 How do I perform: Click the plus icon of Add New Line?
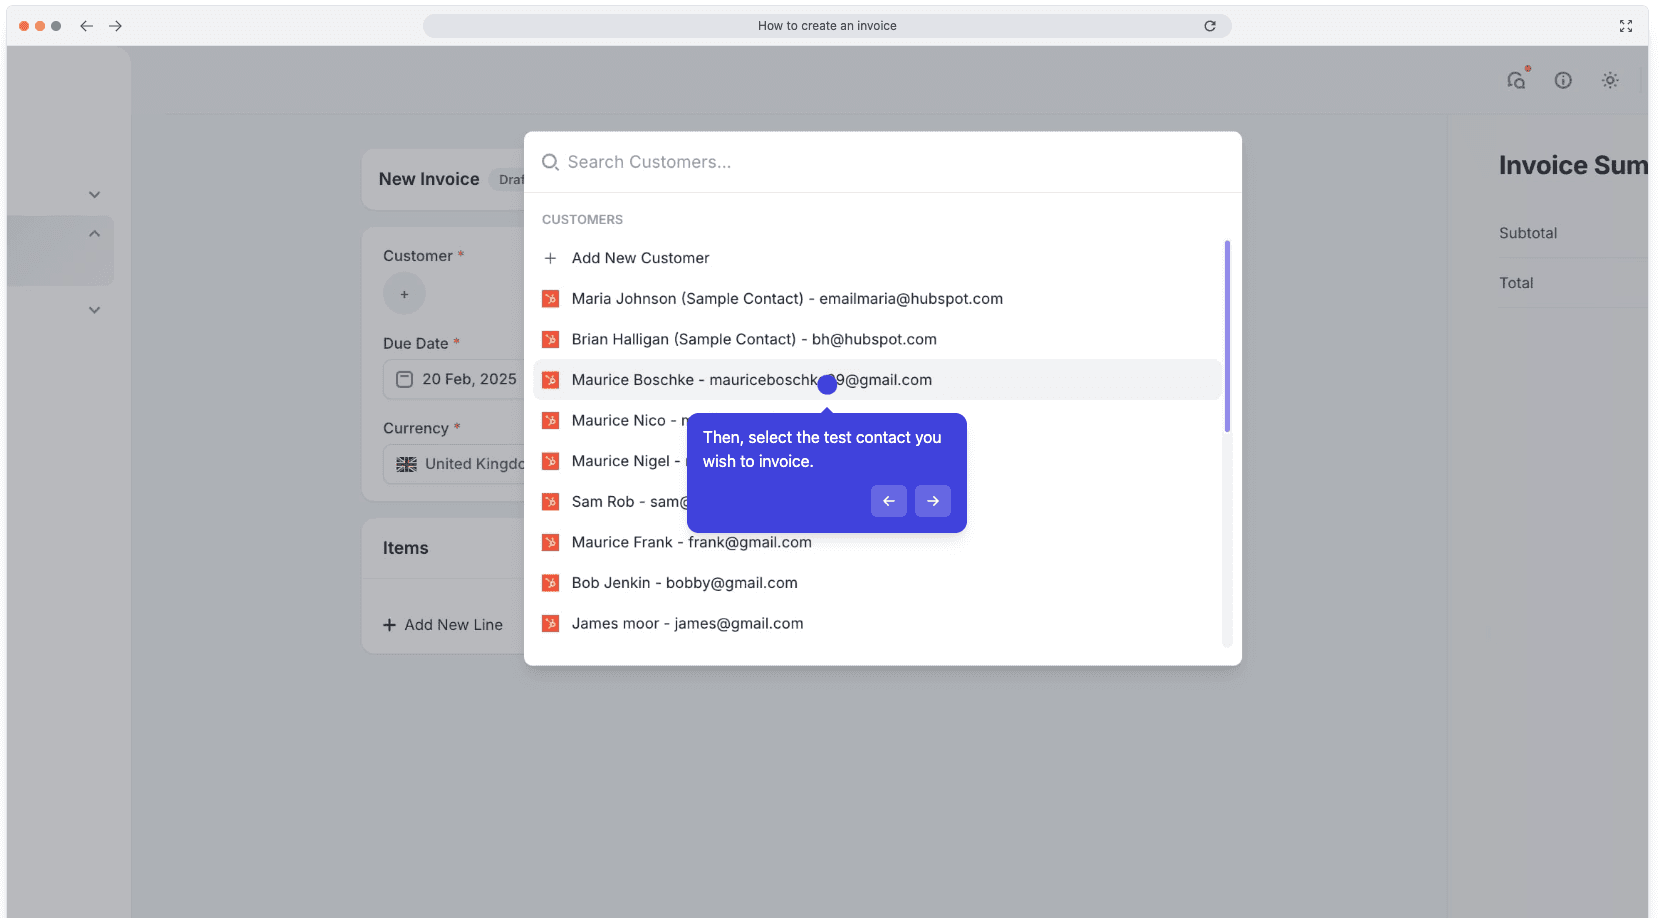(x=389, y=625)
